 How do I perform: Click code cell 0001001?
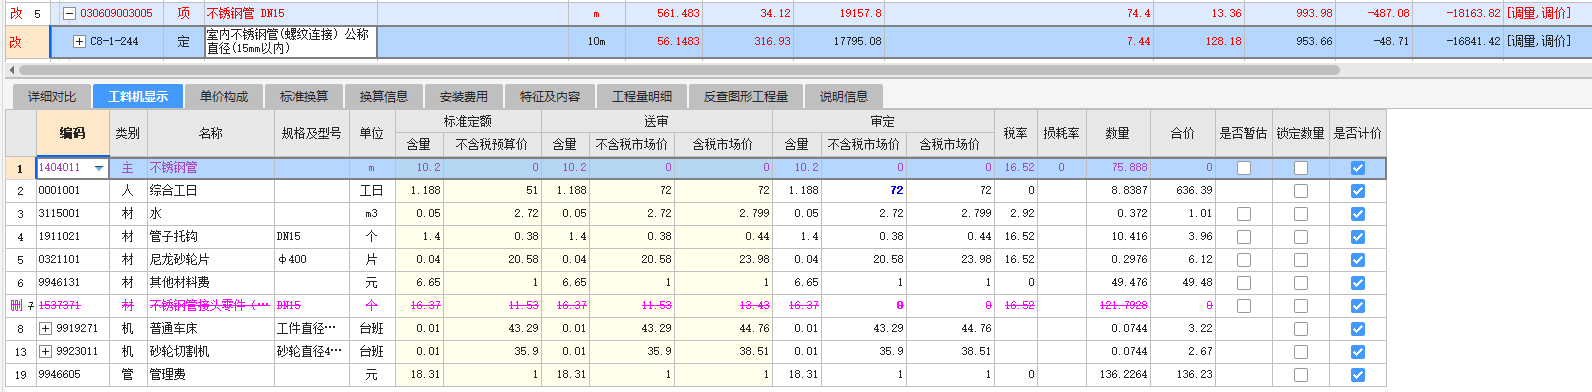coord(72,191)
